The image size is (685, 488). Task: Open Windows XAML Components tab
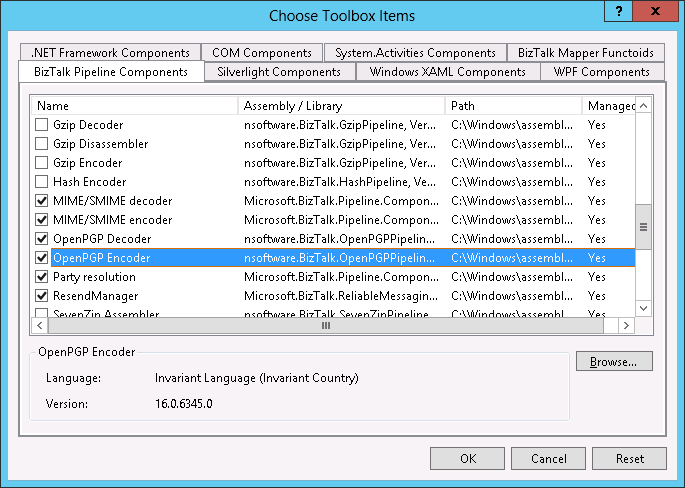click(448, 72)
